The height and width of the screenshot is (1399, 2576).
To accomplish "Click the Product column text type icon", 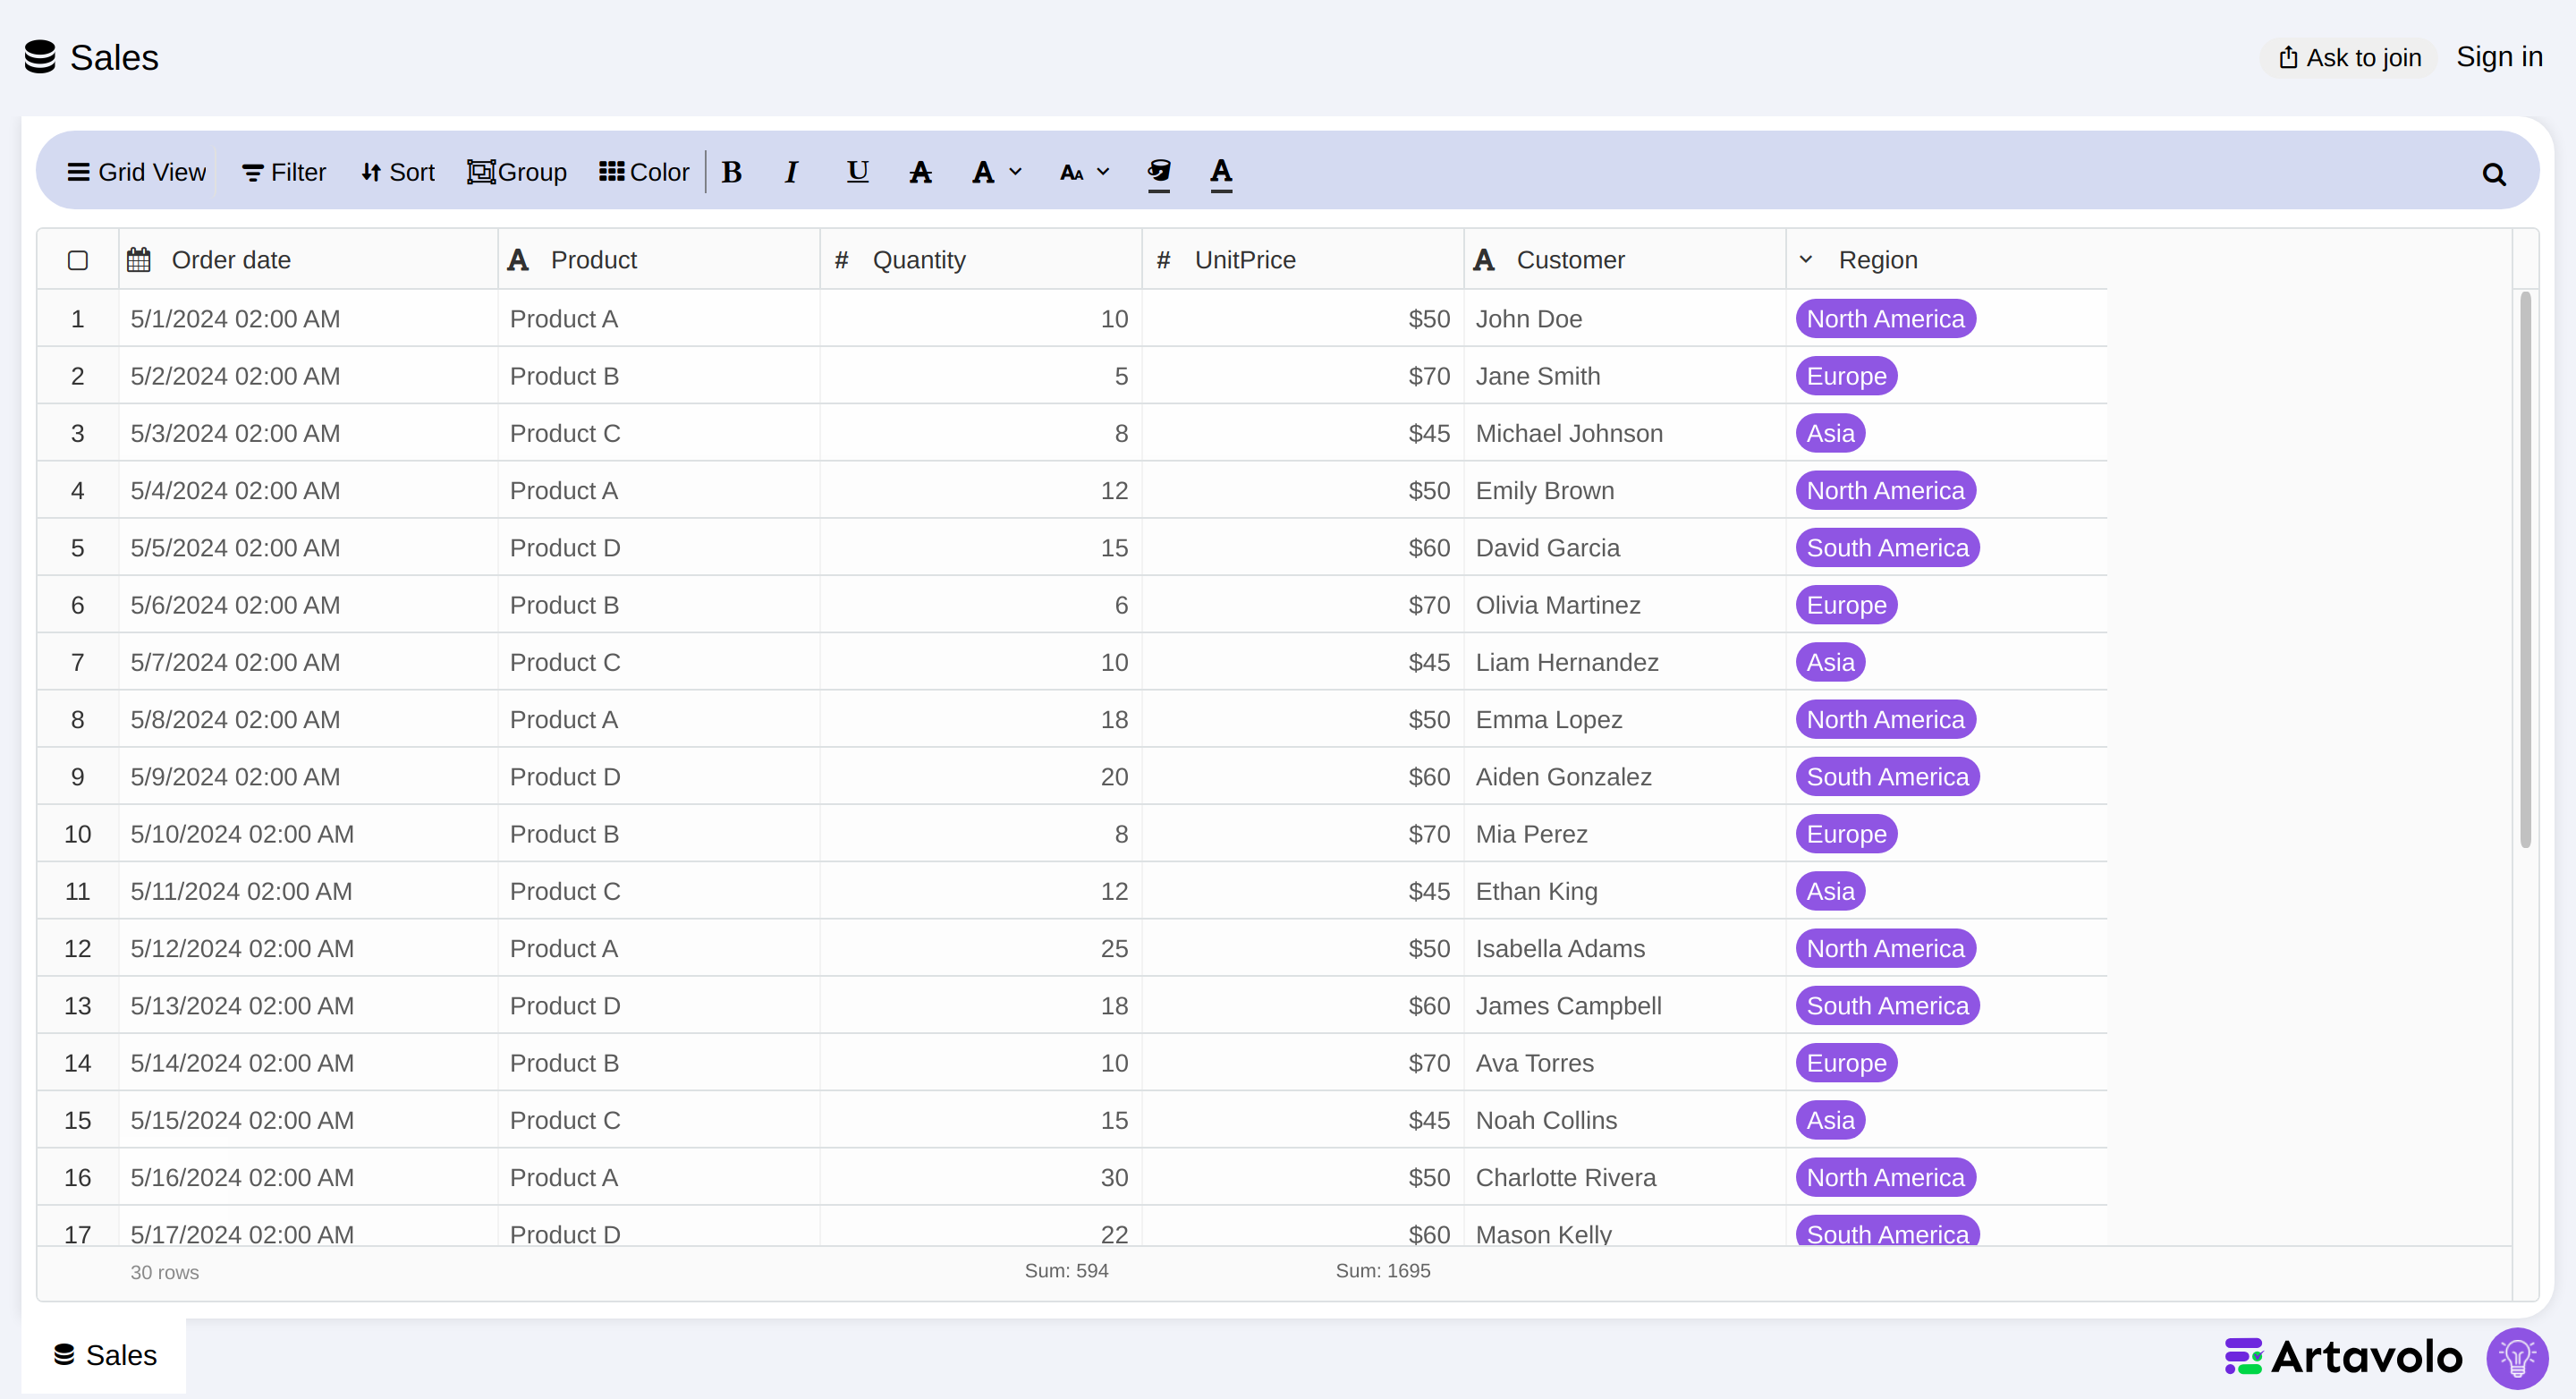I will point(518,260).
